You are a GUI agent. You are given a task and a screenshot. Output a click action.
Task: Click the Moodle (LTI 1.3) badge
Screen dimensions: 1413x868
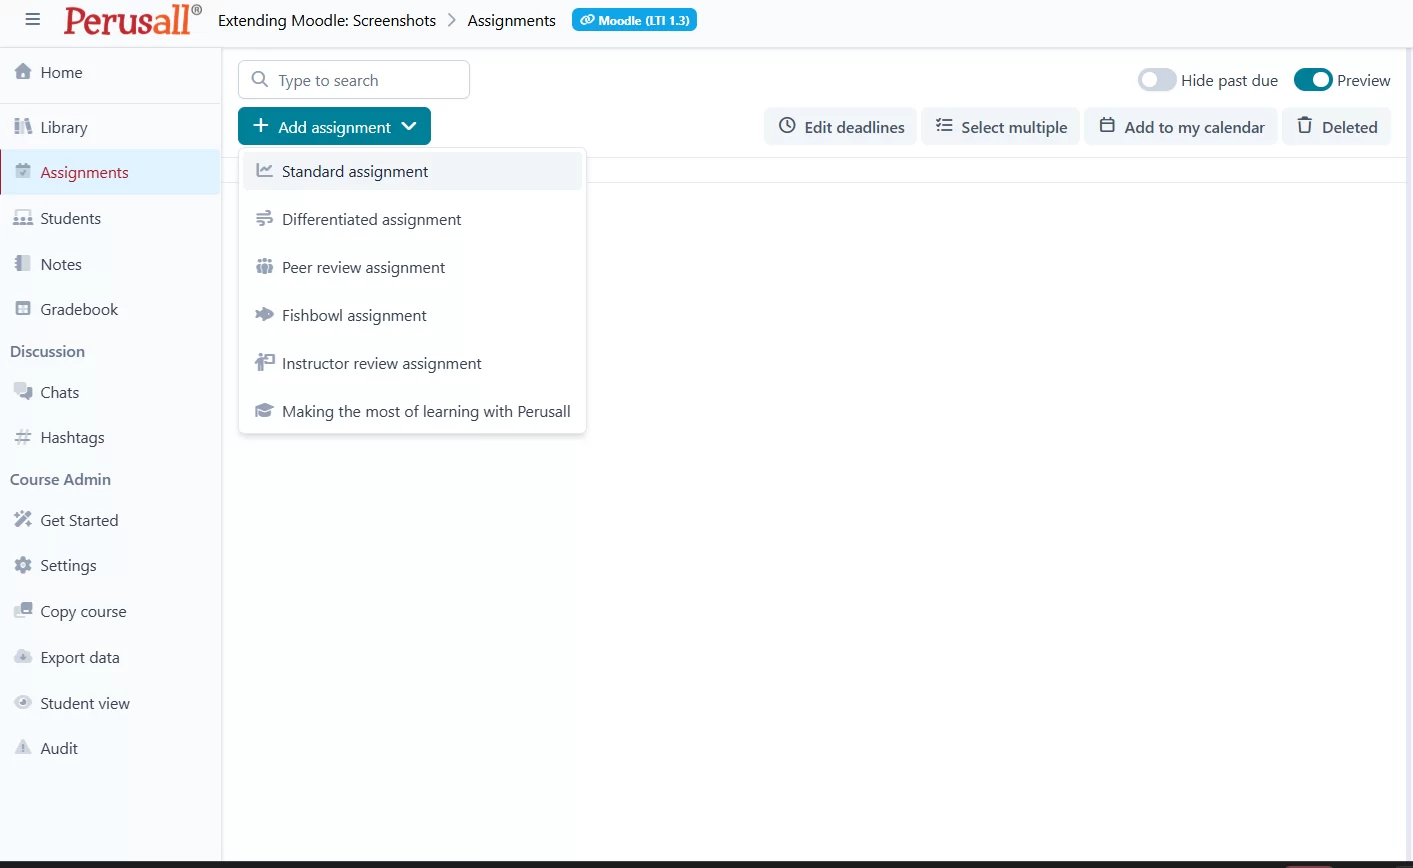point(634,20)
